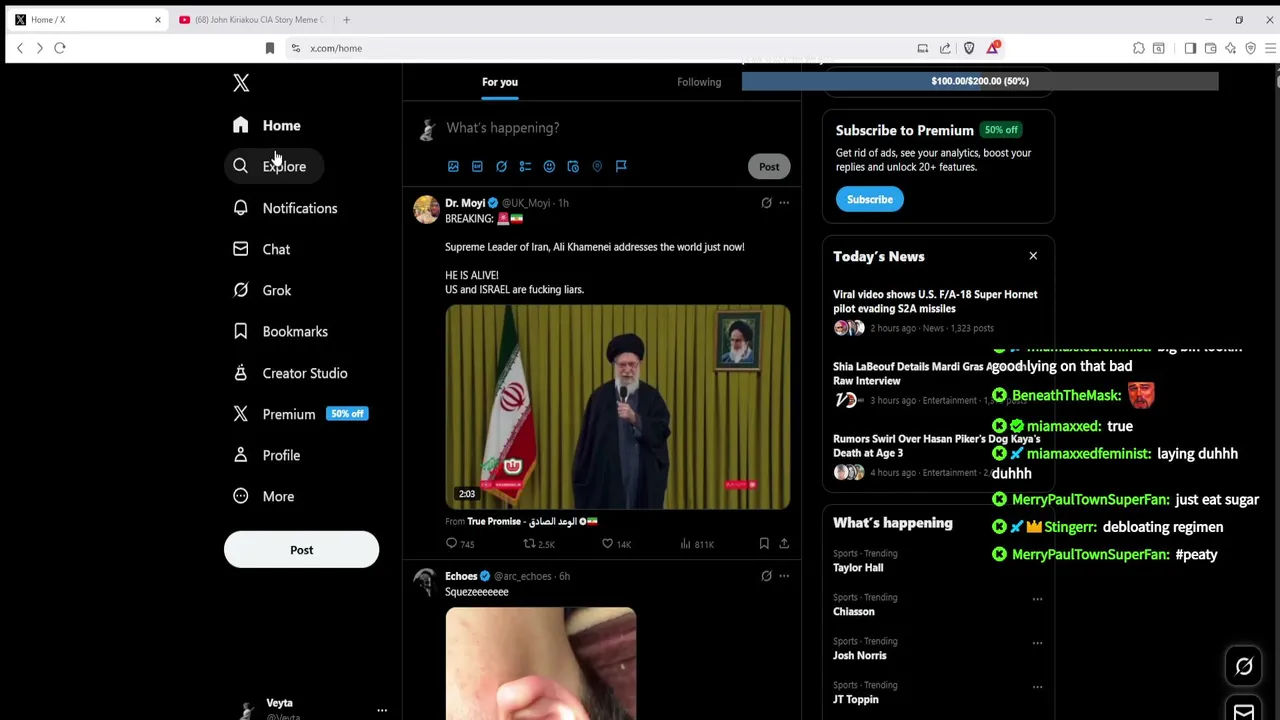
Task: Open Chiasson trending topic
Action: click(x=854, y=611)
